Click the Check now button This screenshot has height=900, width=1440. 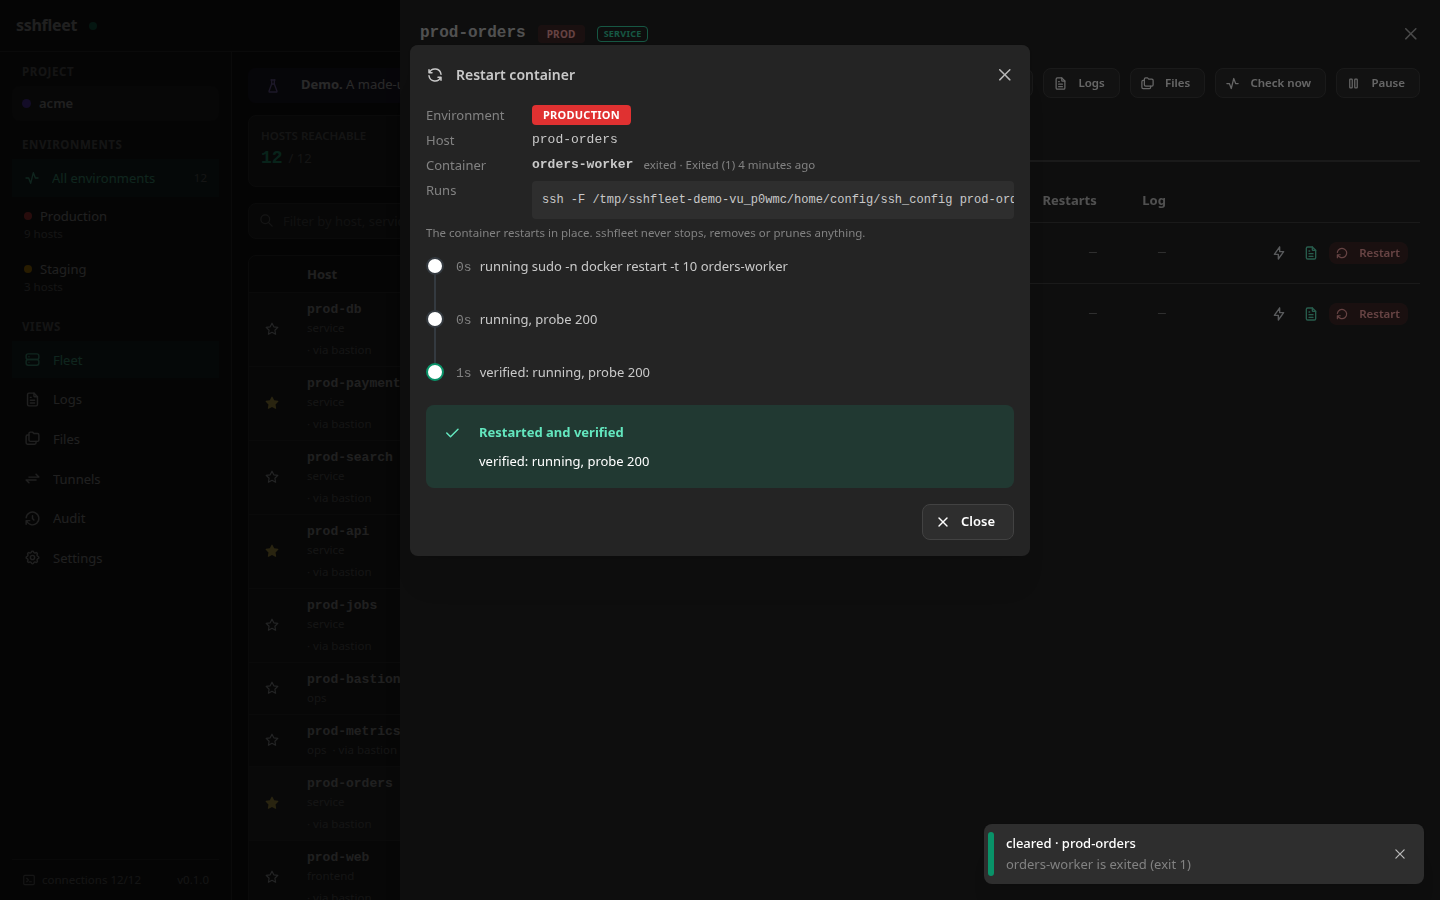(x=1270, y=83)
